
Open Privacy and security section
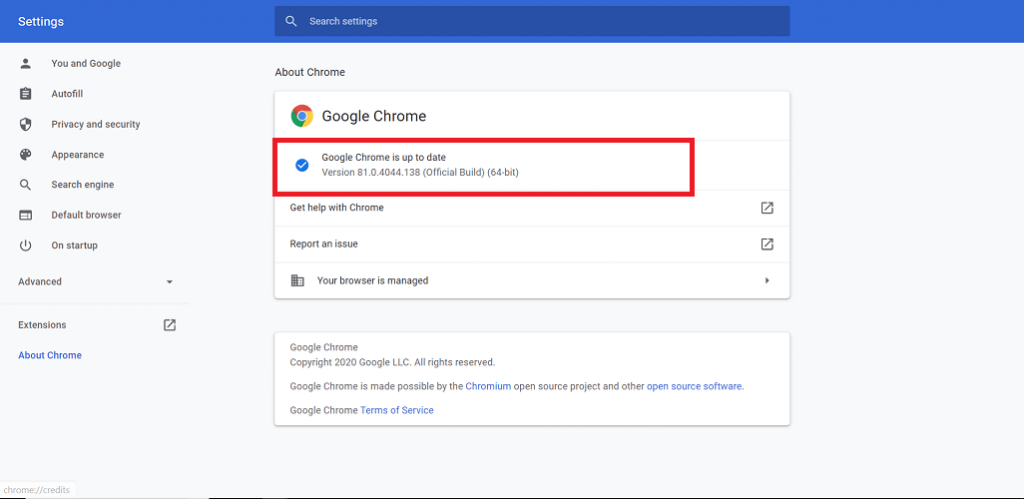tap(96, 124)
